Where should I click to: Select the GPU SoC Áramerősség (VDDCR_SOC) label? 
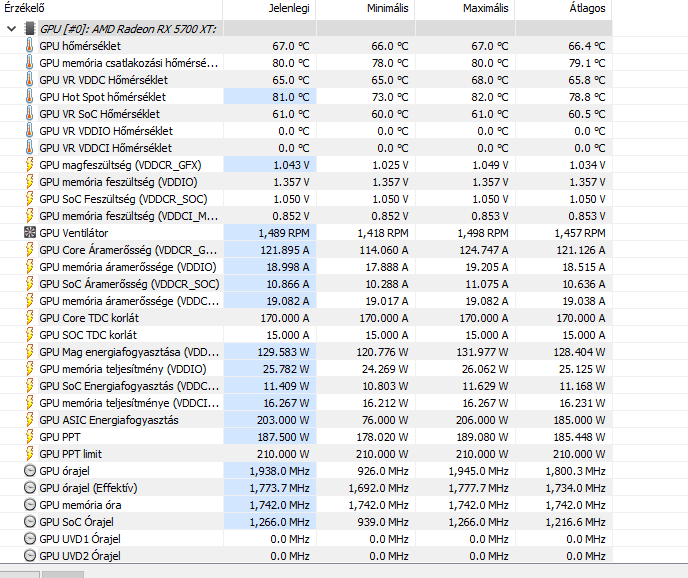click(129, 284)
